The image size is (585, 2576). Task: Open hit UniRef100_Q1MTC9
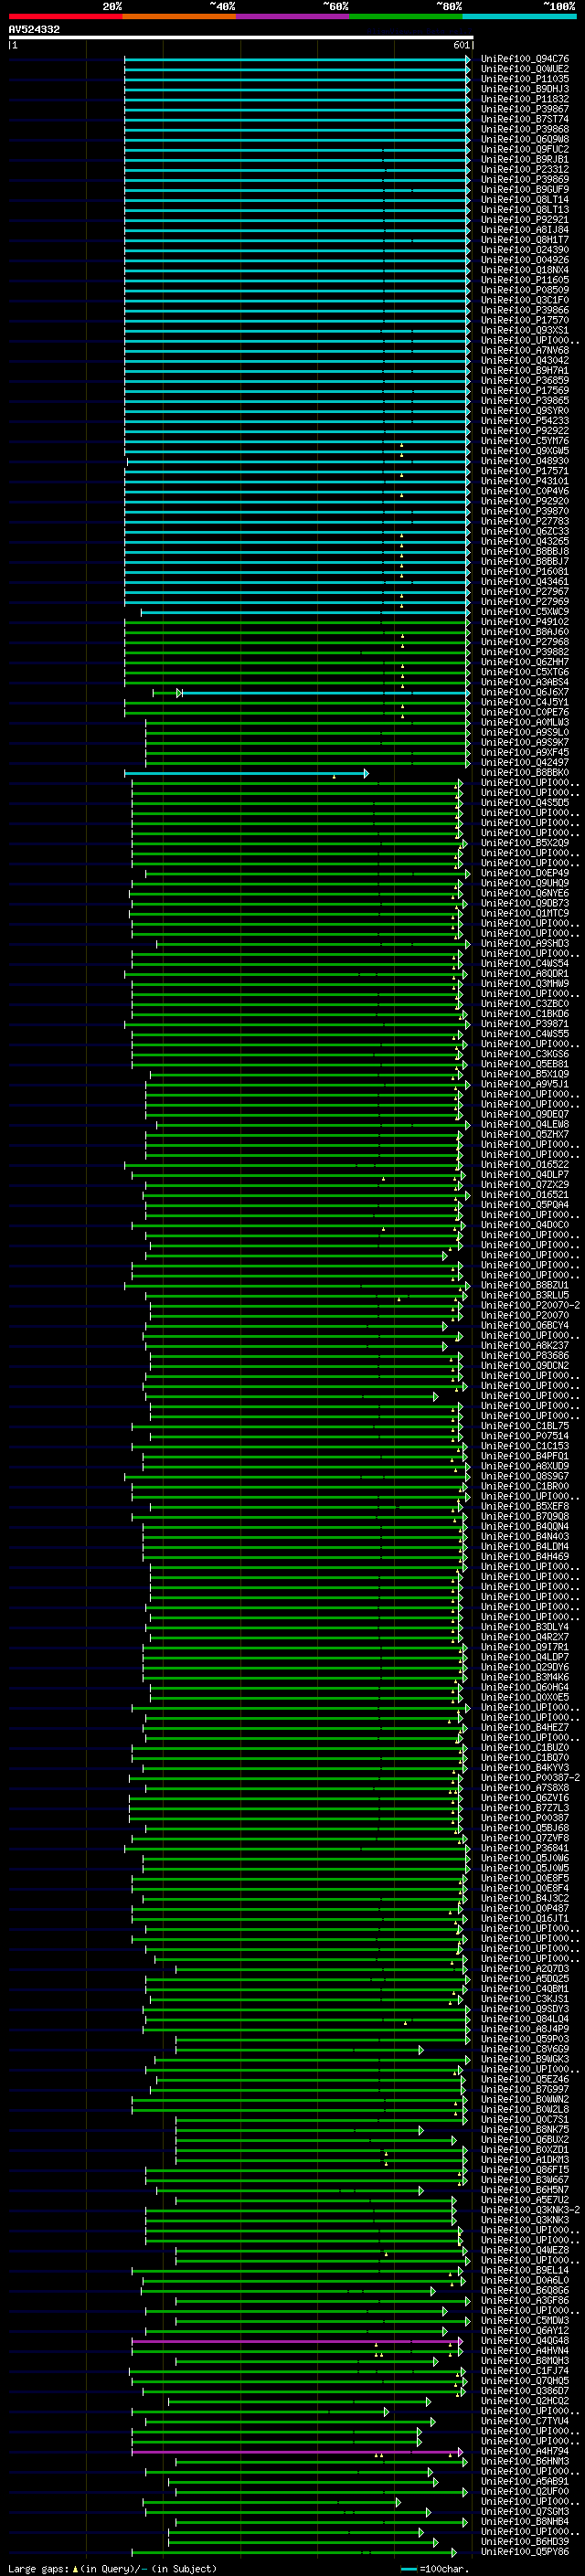pyautogui.click(x=525, y=913)
